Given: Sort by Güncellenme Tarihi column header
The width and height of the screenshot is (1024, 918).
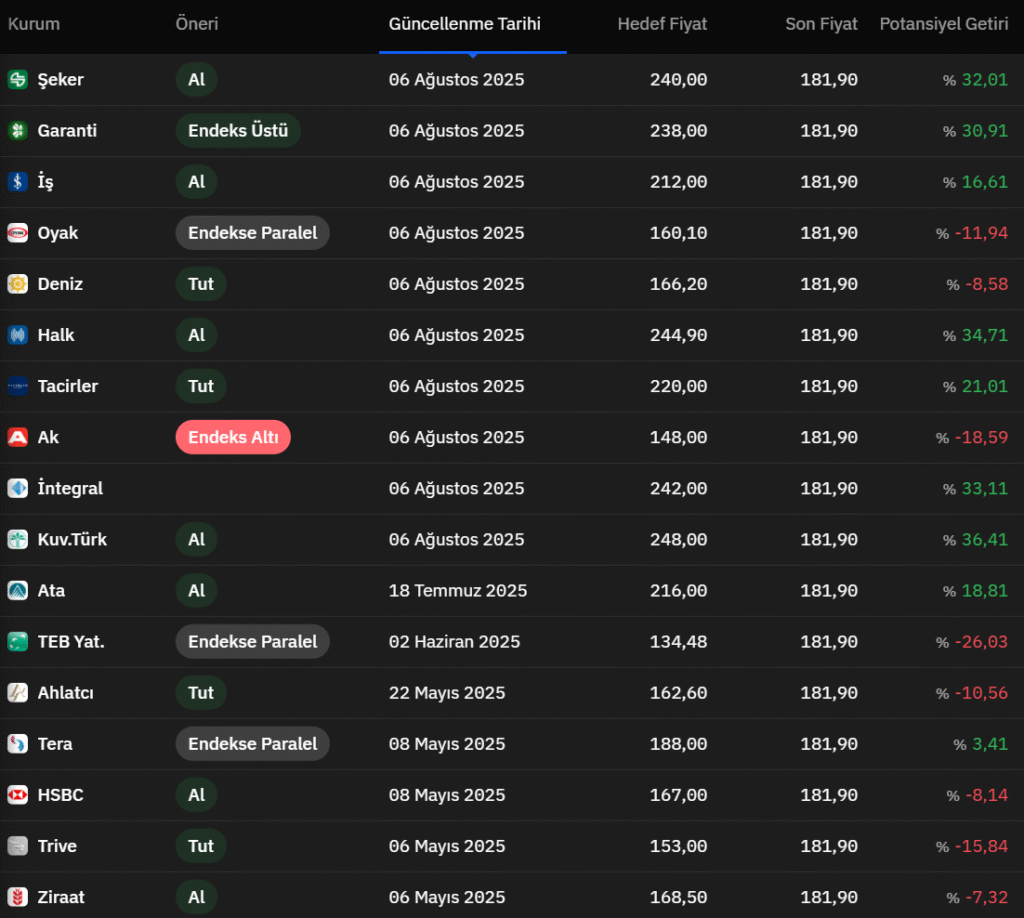Looking at the screenshot, I should click(465, 24).
